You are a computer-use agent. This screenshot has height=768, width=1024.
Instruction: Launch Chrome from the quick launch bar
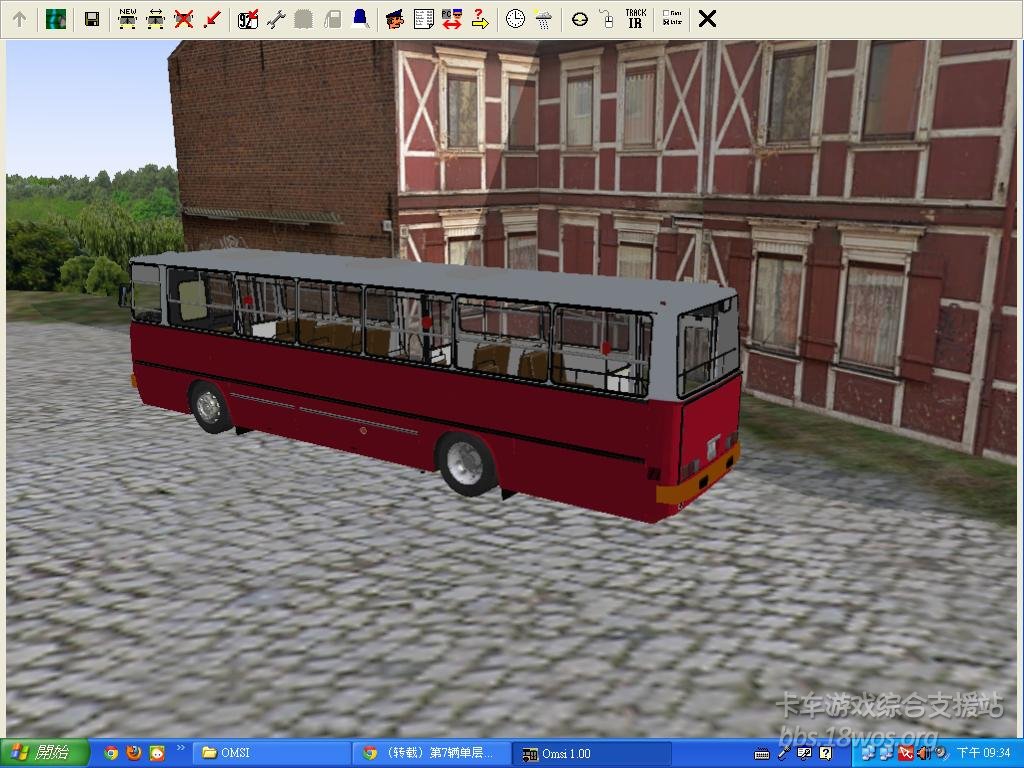111,753
